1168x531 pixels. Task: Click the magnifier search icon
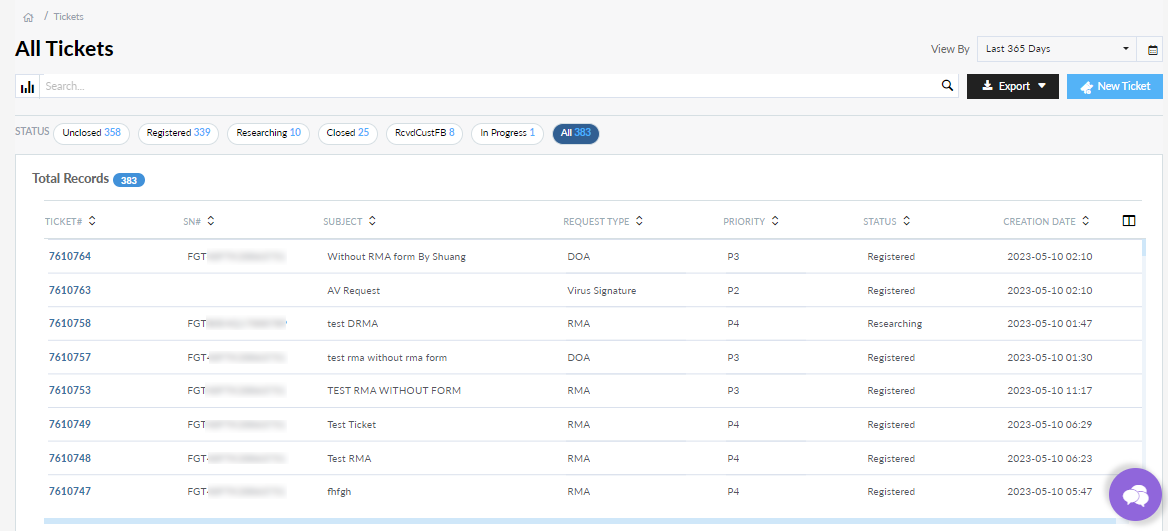[x=947, y=86]
